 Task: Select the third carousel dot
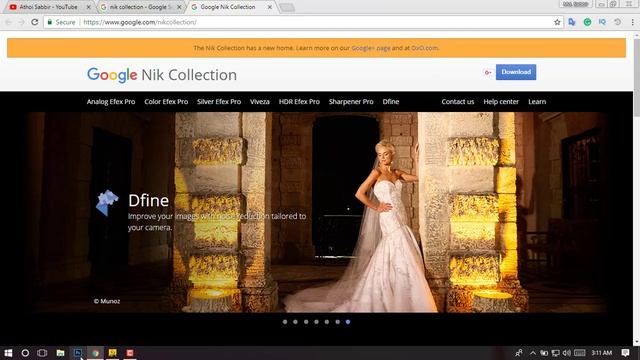[306, 322]
